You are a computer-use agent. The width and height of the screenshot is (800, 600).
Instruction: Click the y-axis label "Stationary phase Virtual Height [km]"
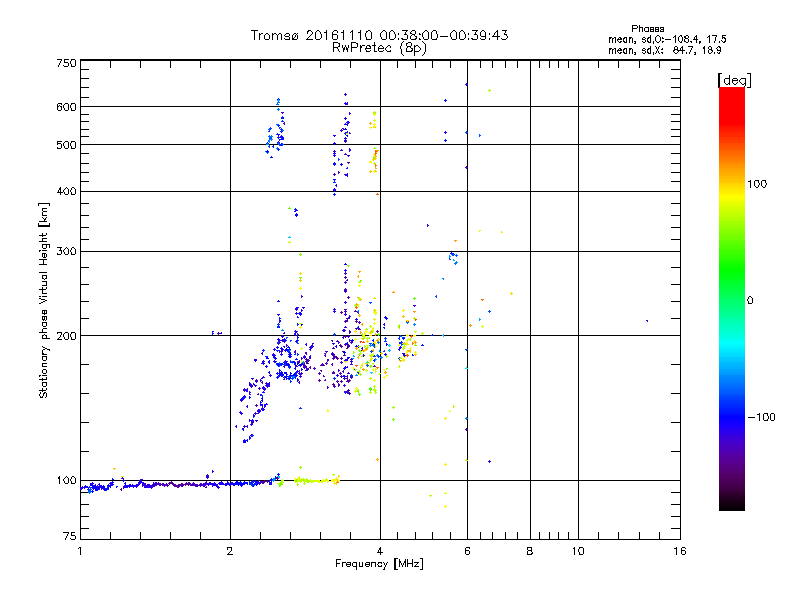[x=43, y=301]
